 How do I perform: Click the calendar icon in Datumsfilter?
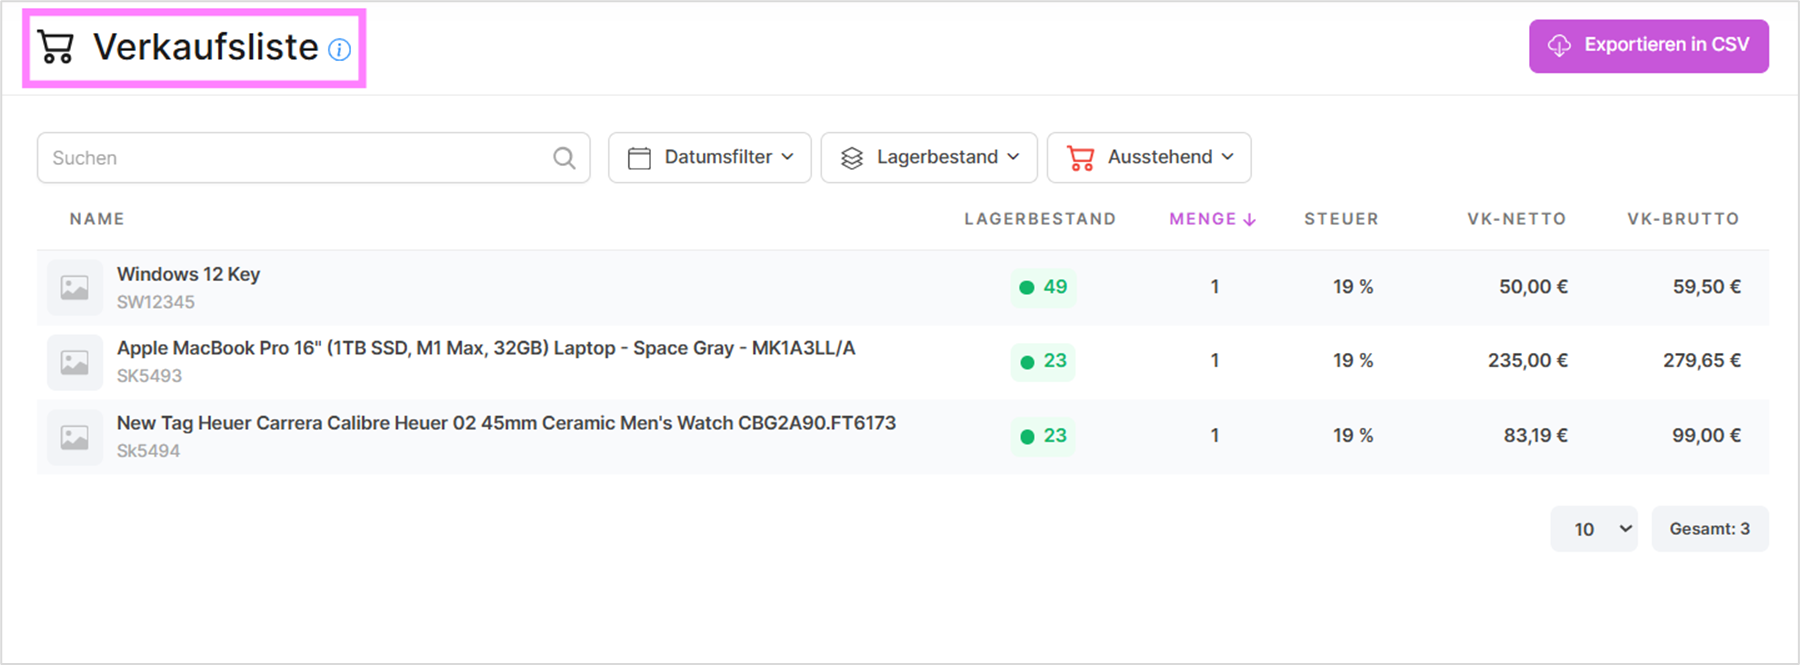639,158
